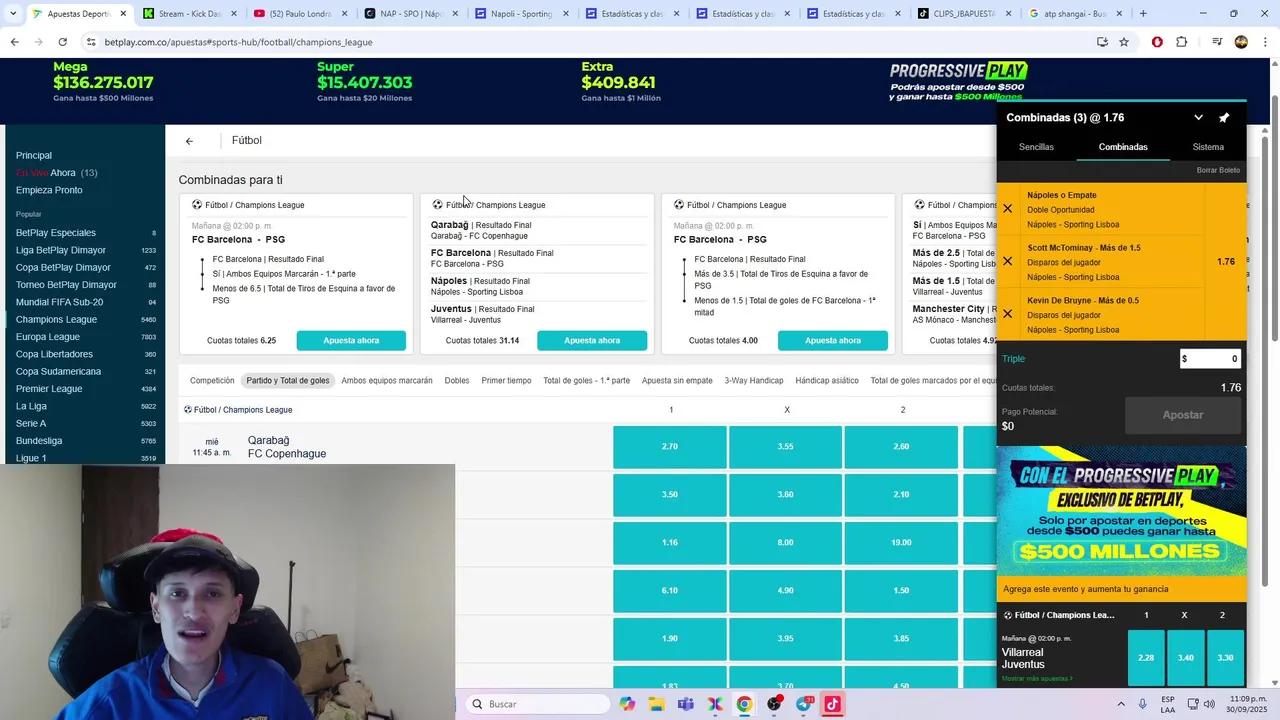The width and height of the screenshot is (1280, 720).
Task: Click Apuesta ahora for 31.14 combo
Action: click(592, 341)
